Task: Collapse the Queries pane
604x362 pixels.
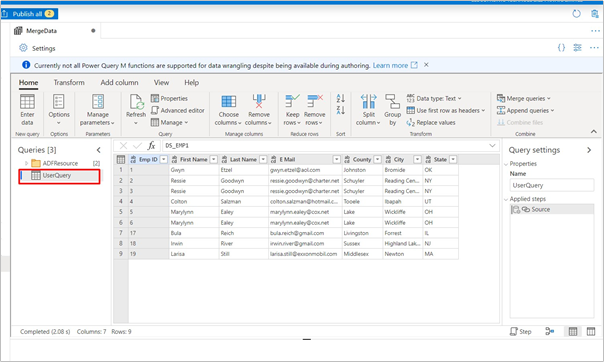Action: coord(99,150)
